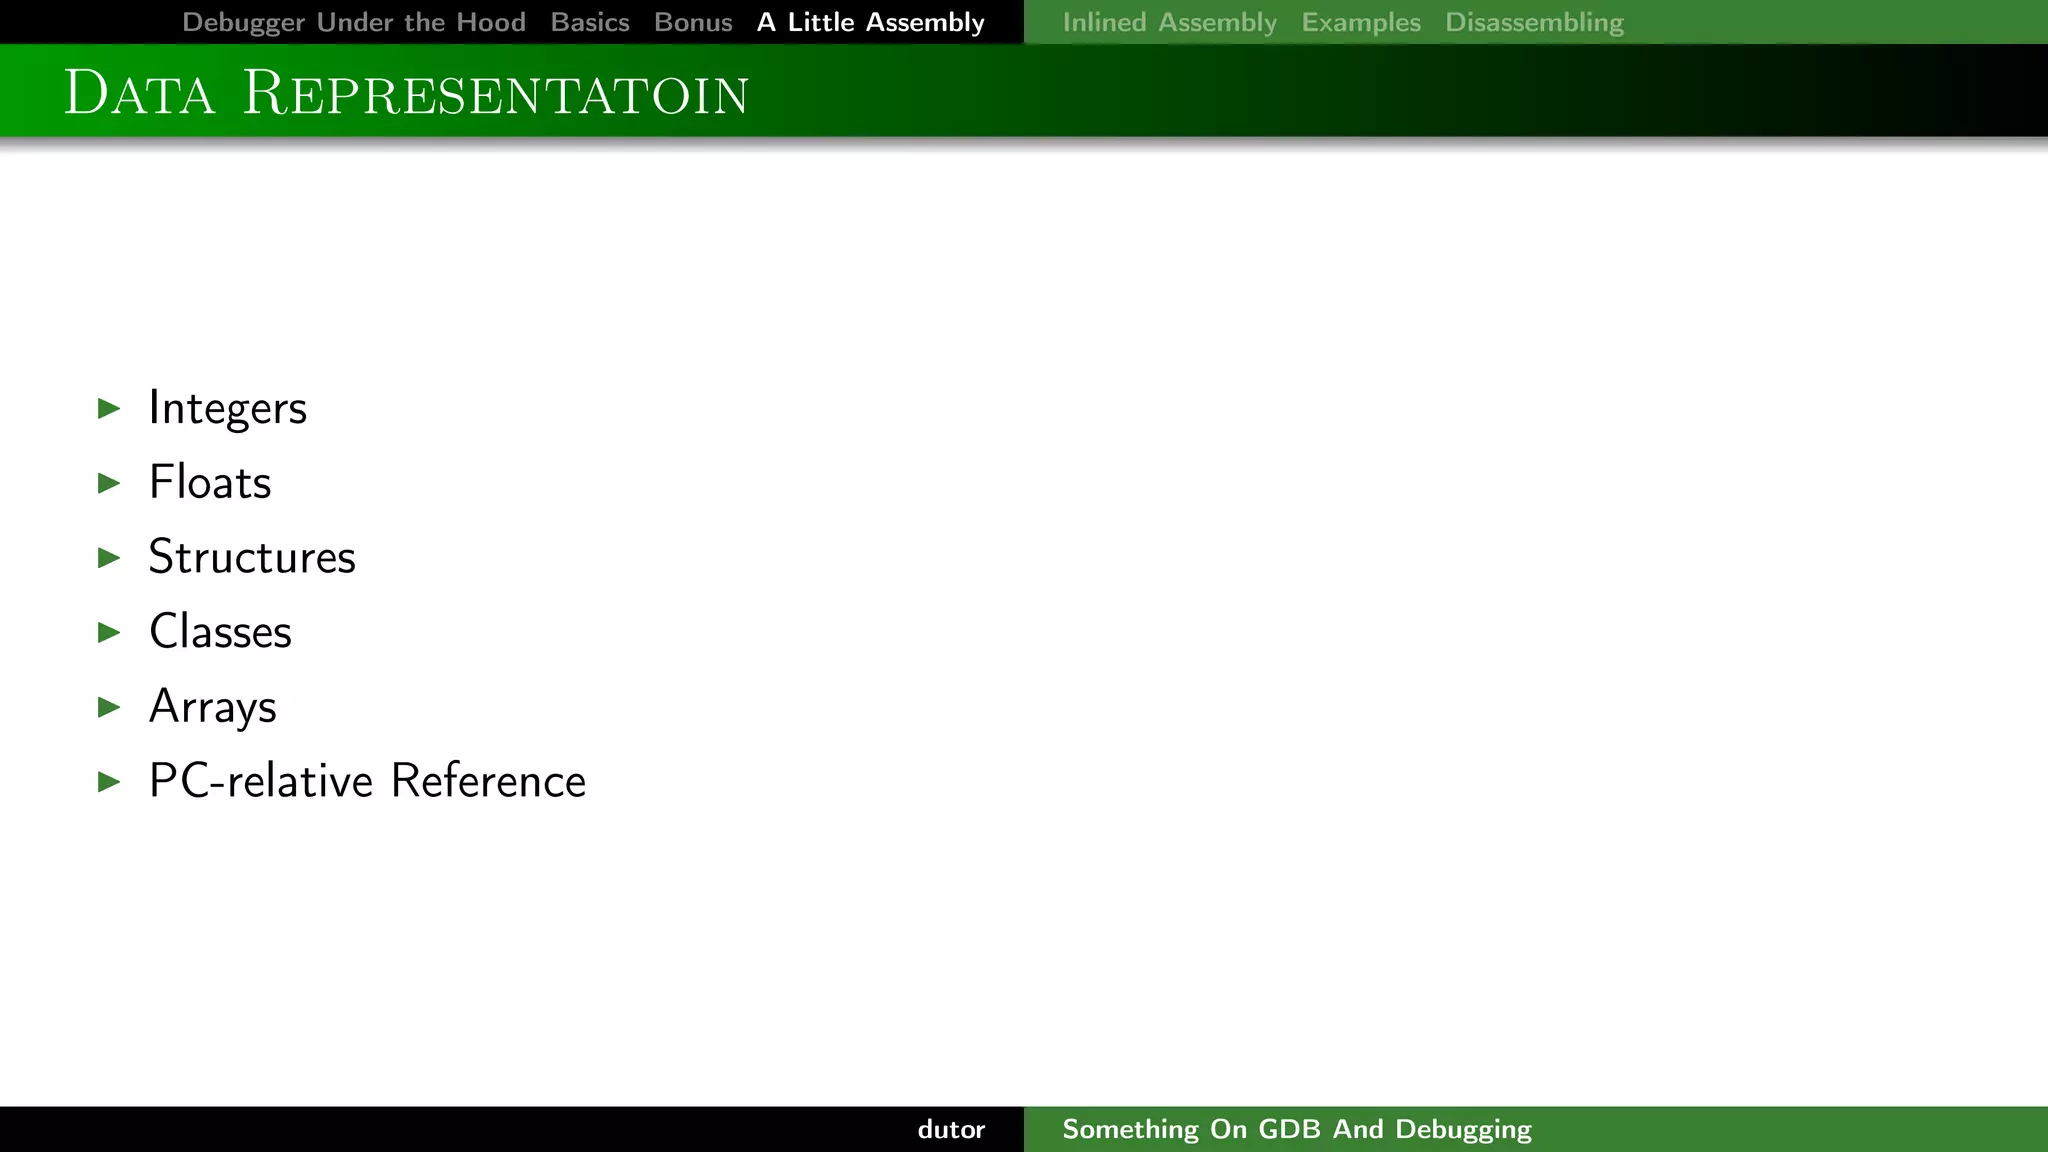The height and width of the screenshot is (1152, 2048).
Task: Click the bullet arrow next to Floats
Action: tap(109, 483)
